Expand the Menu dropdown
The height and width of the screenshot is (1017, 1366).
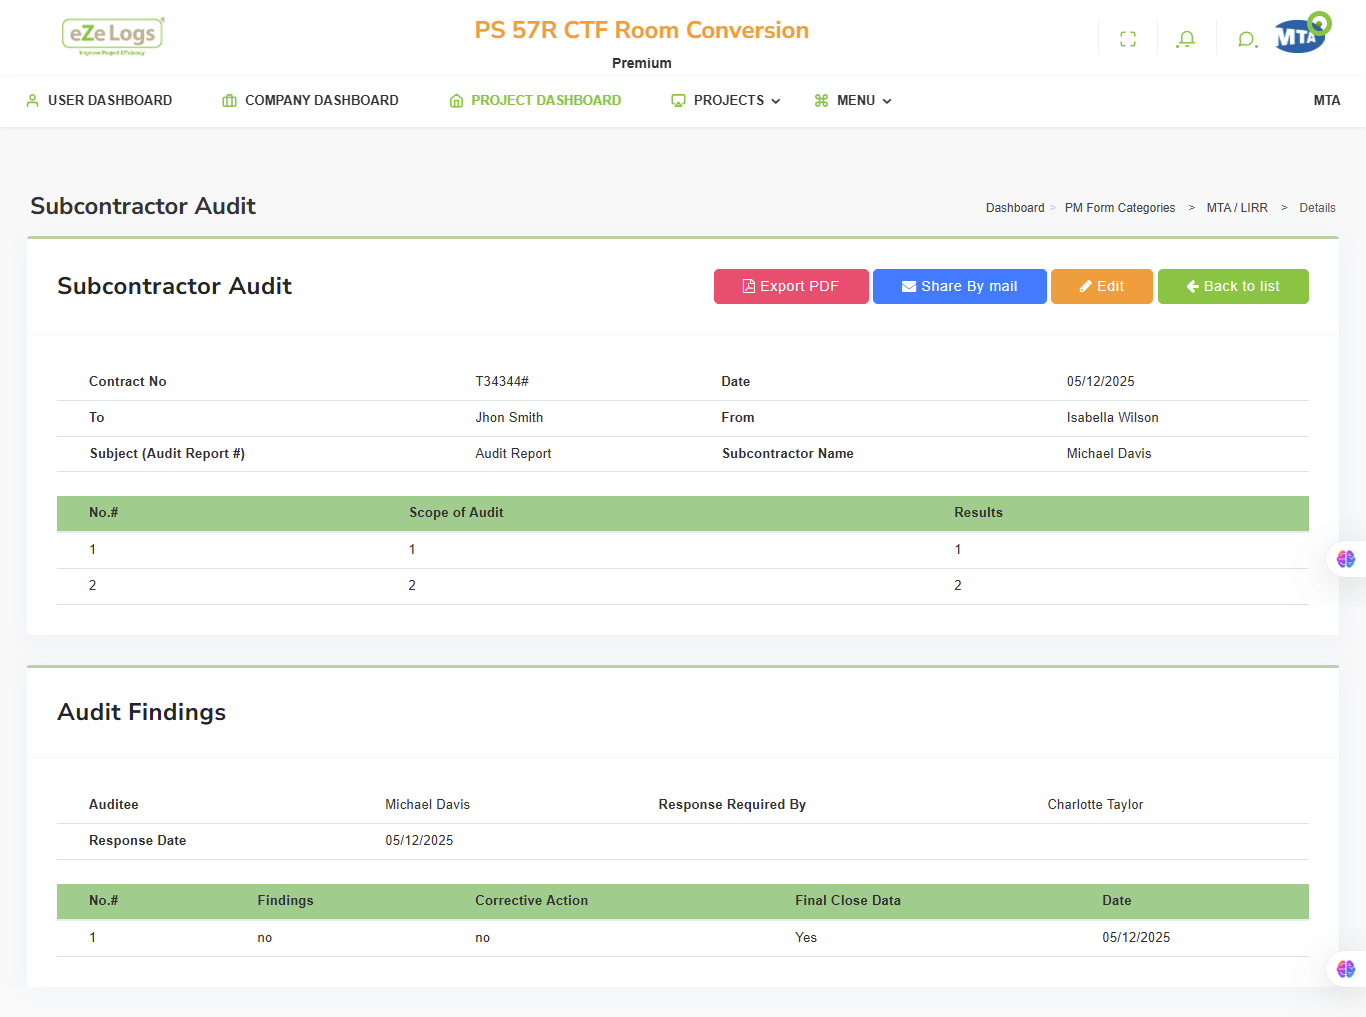click(853, 100)
